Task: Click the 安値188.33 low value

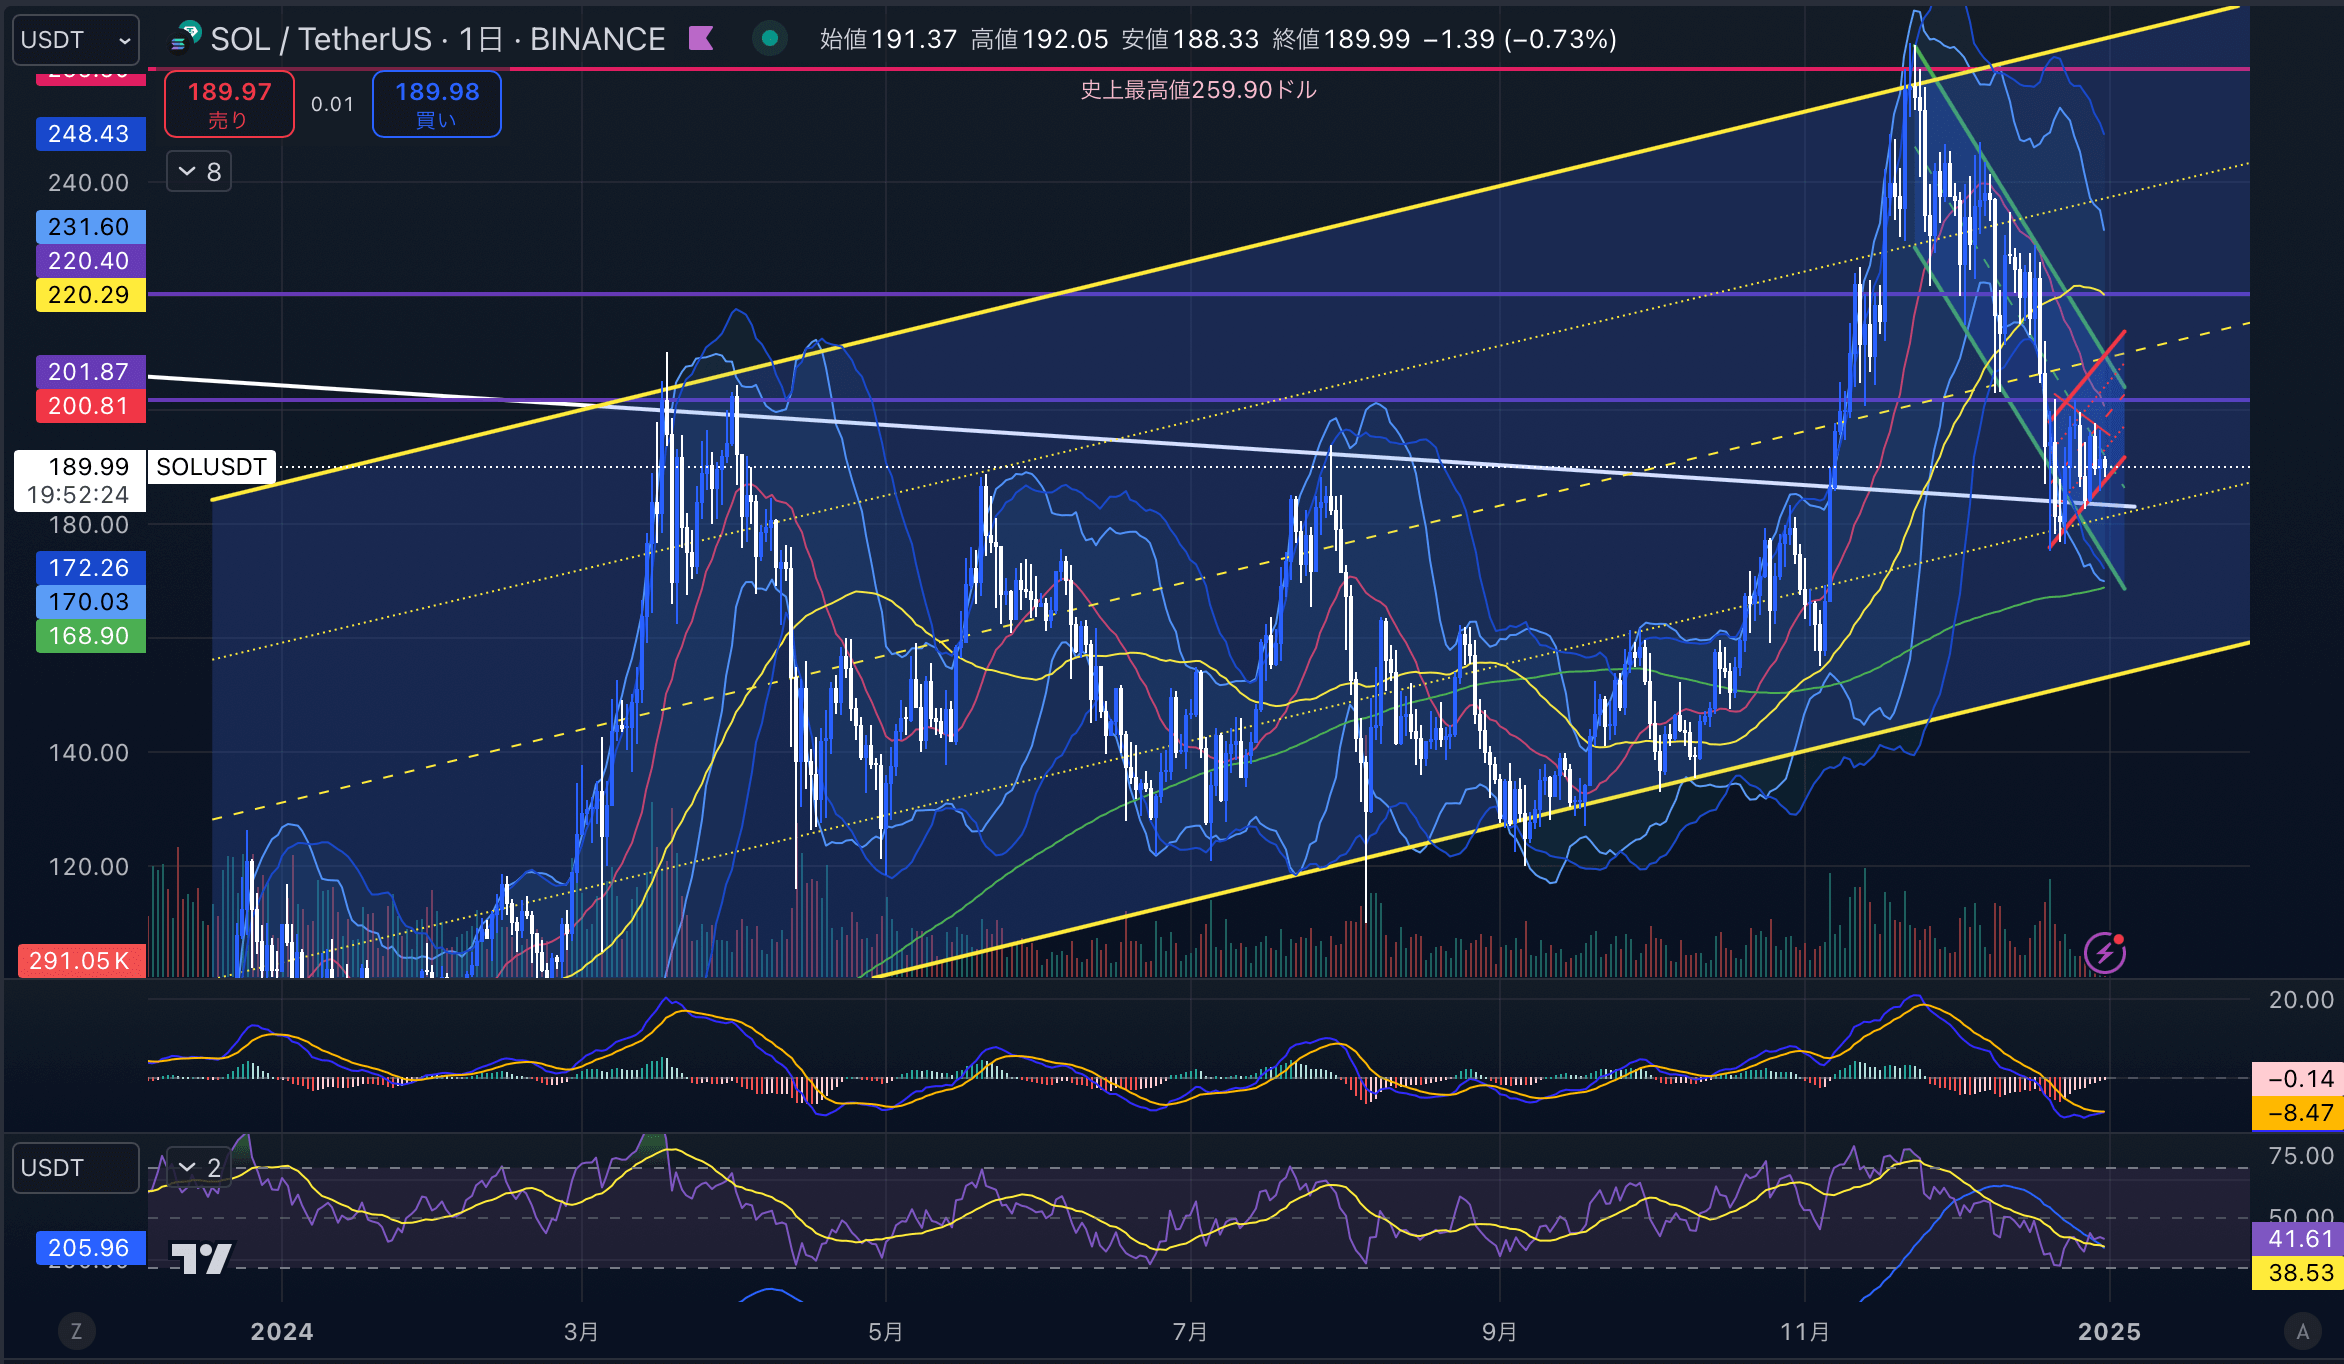Action: (x=1190, y=39)
